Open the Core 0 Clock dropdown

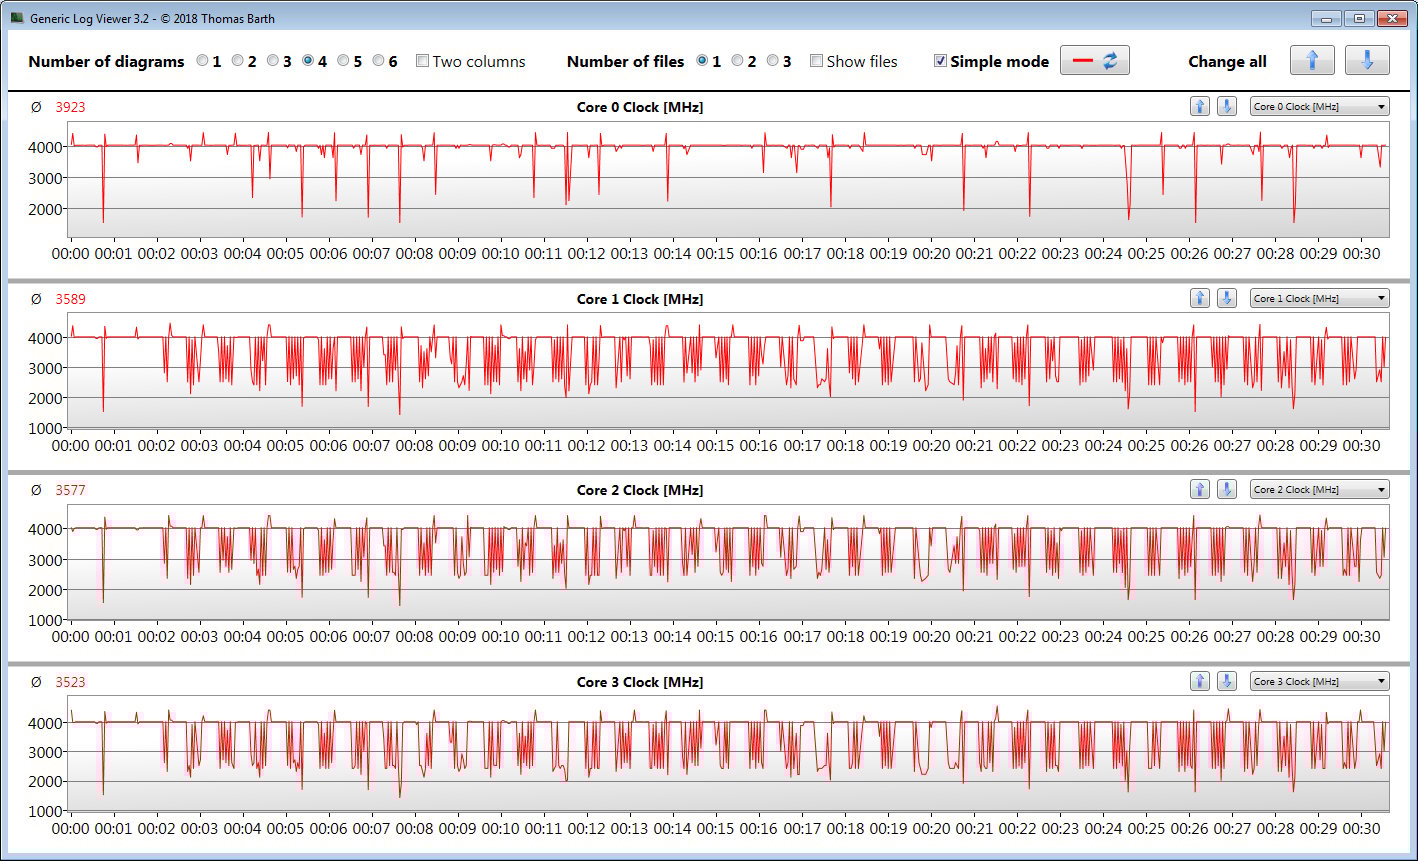(x=1319, y=106)
